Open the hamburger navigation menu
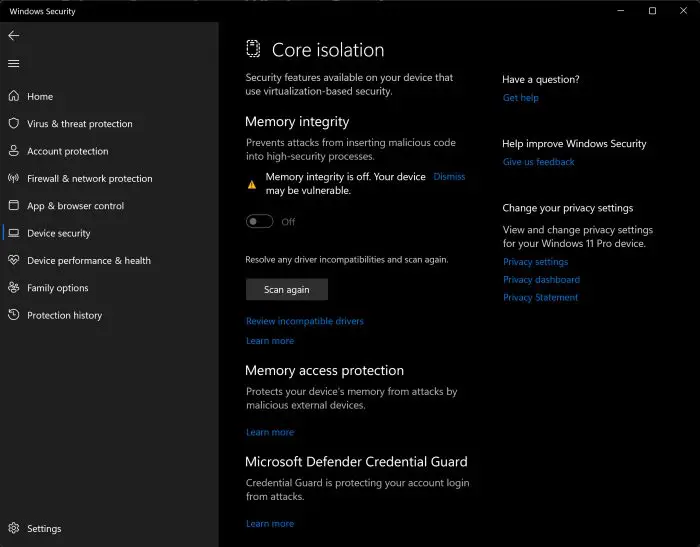The image size is (700, 547). [x=13, y=63]
